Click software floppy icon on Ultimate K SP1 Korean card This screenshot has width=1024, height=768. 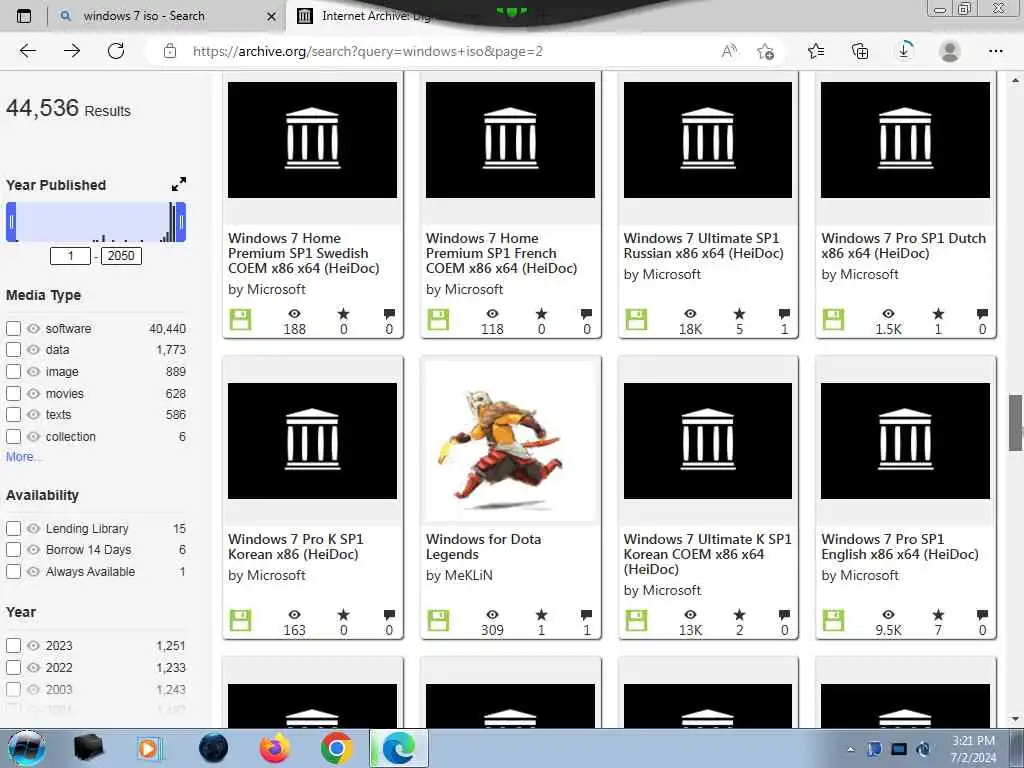(636, 620)
